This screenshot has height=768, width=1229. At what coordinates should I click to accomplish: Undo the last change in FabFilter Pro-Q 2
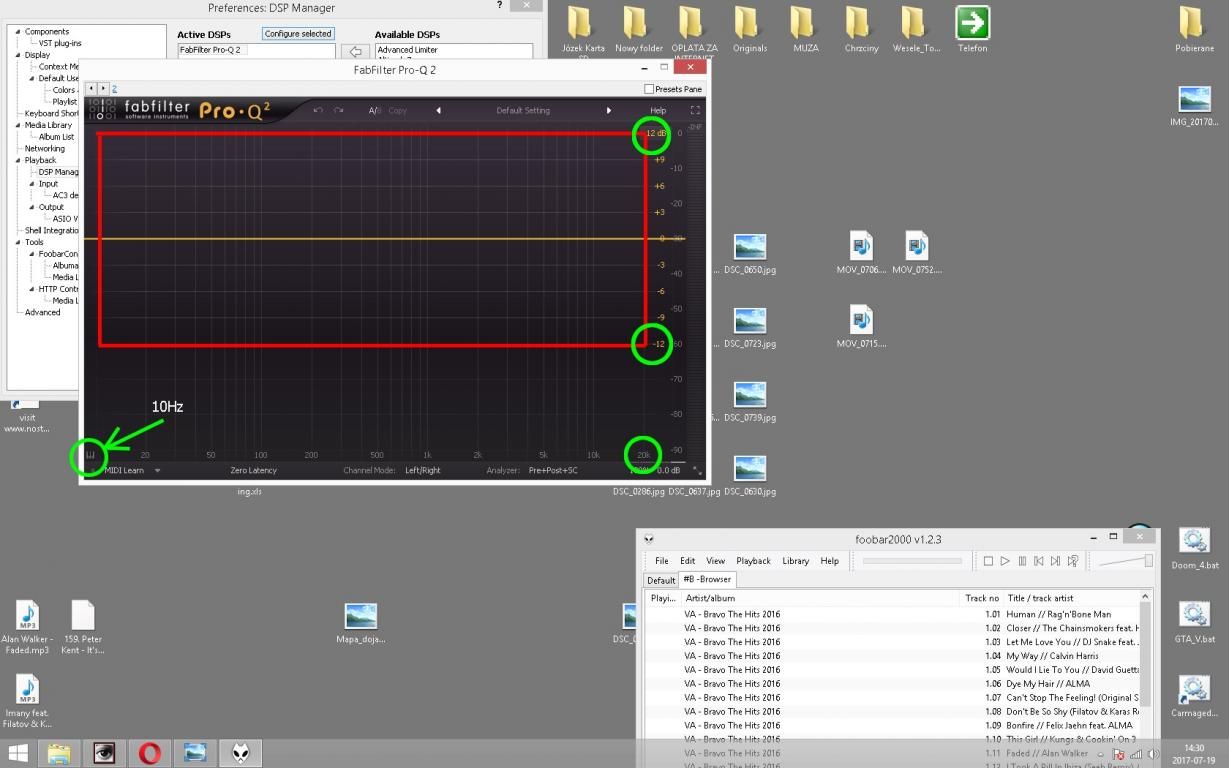point(318,110)
